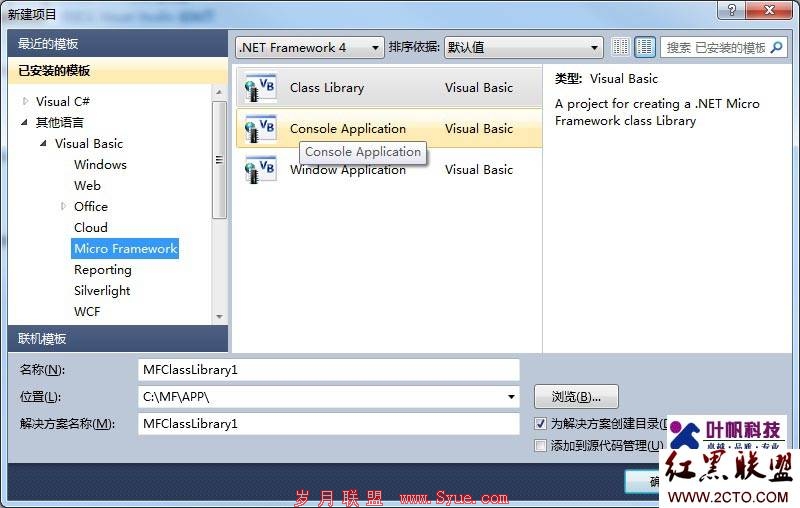This screenshot has width=800, height=508.
Task: Click the tree scrollbar up arrow
Action: (219, 92)
